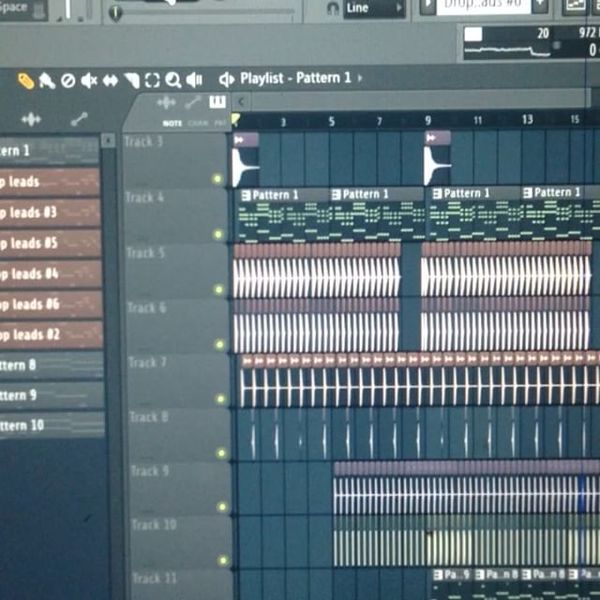Select 'ttern 9' in picker
This screenshot has height=600, width=600.
(x=52, y=395)
